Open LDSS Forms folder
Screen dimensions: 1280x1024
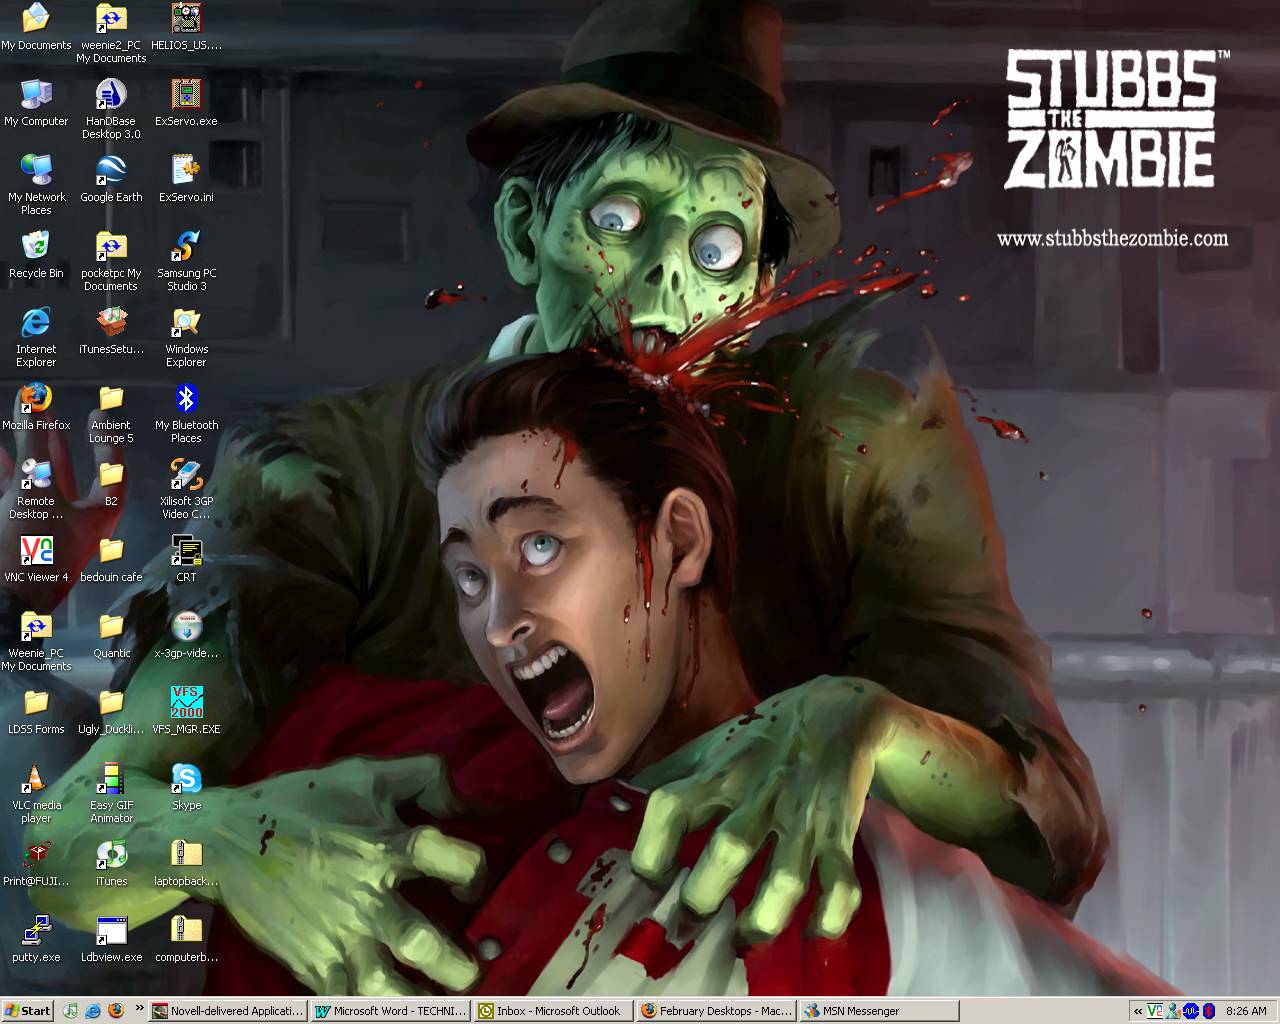(36, 711)
